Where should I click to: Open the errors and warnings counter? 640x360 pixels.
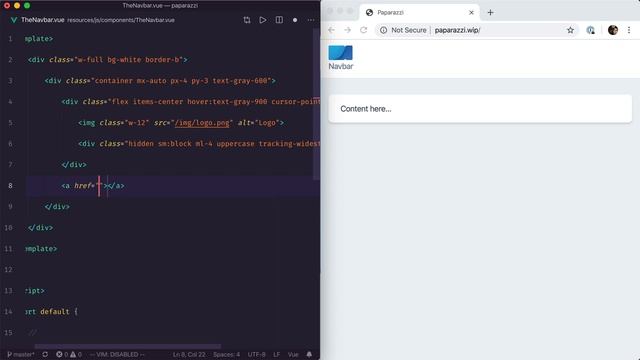point(69,354)
